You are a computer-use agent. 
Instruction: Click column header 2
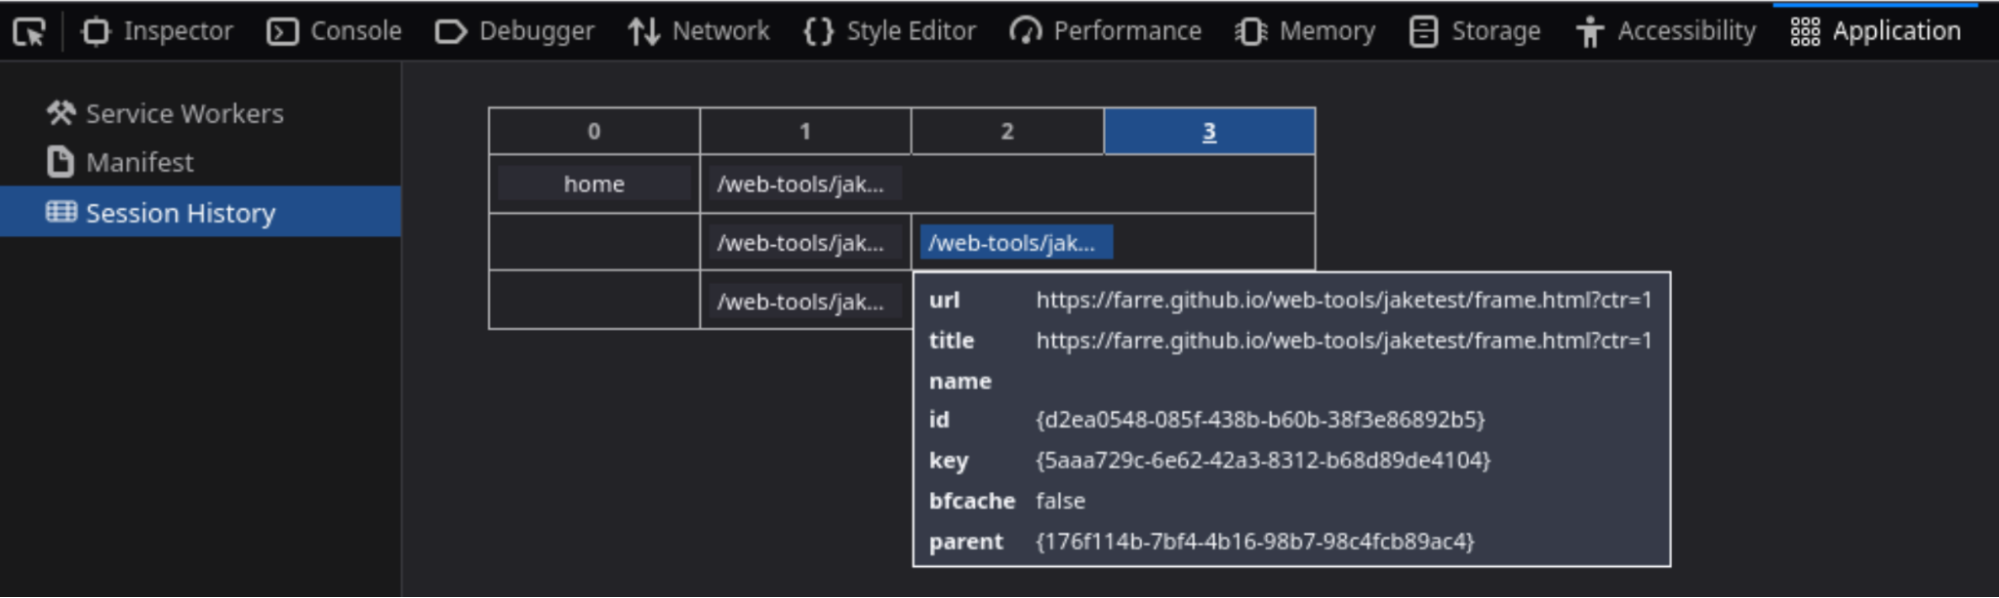pos(1007,131)
